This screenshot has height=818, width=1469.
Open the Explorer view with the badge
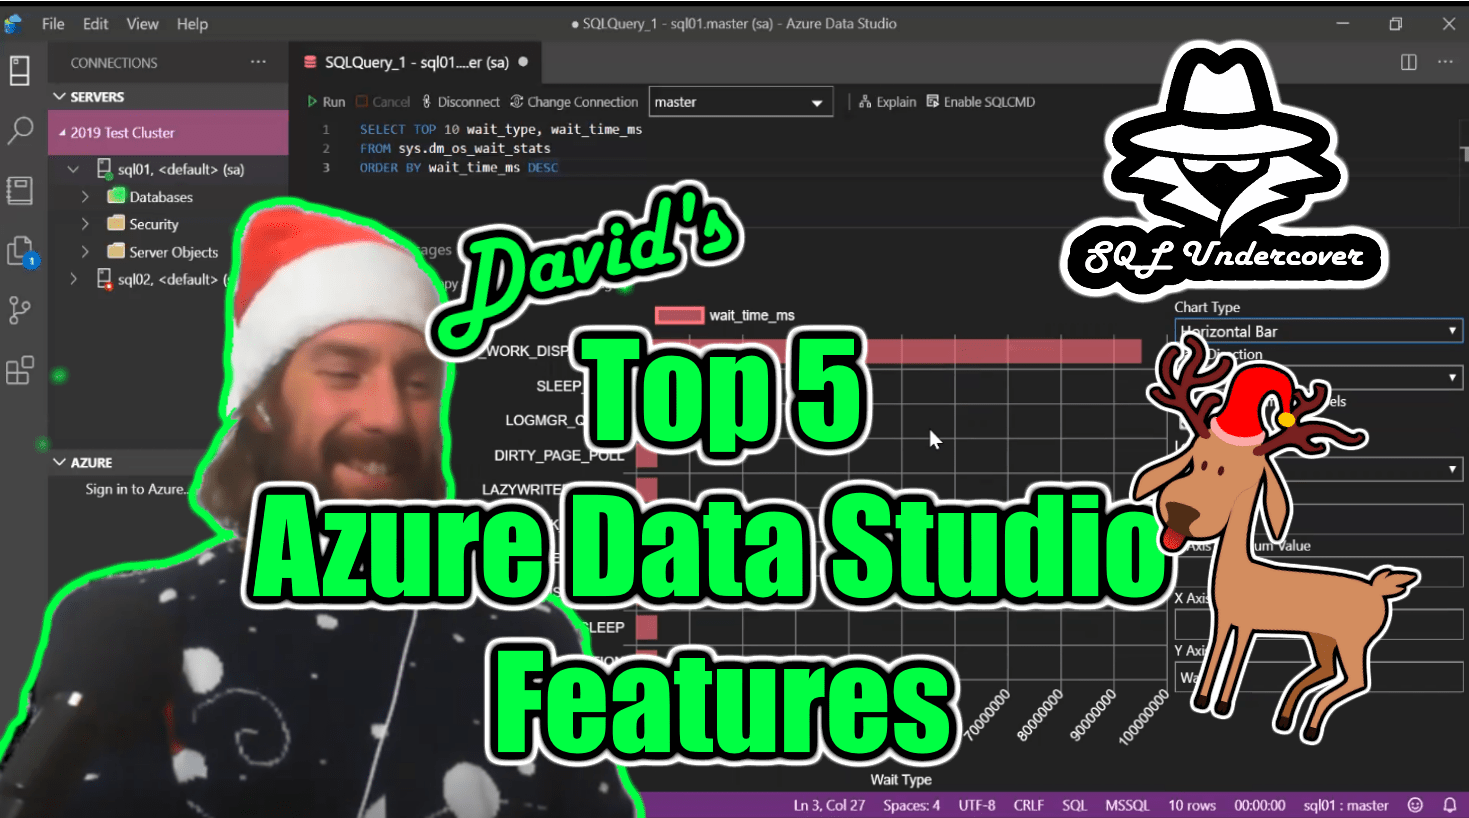pyautogui.click(x=21, y=251)
